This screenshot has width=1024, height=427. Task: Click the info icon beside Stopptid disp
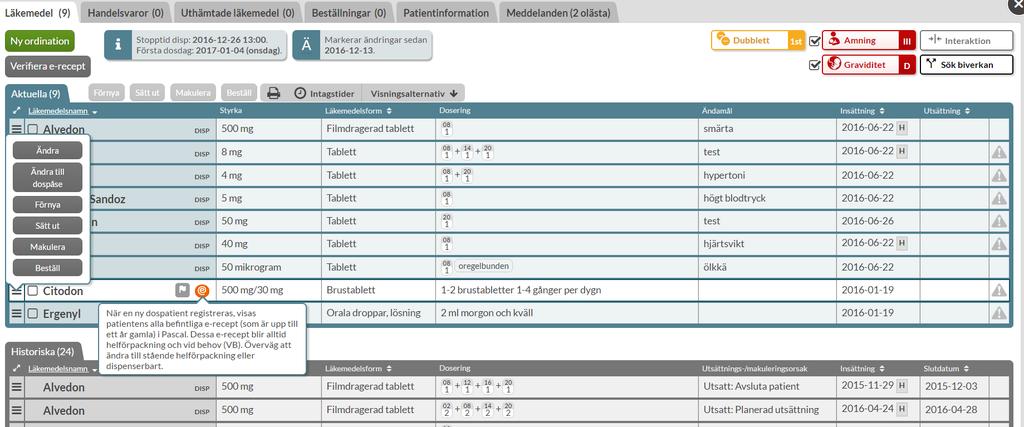tap(118, 44)
